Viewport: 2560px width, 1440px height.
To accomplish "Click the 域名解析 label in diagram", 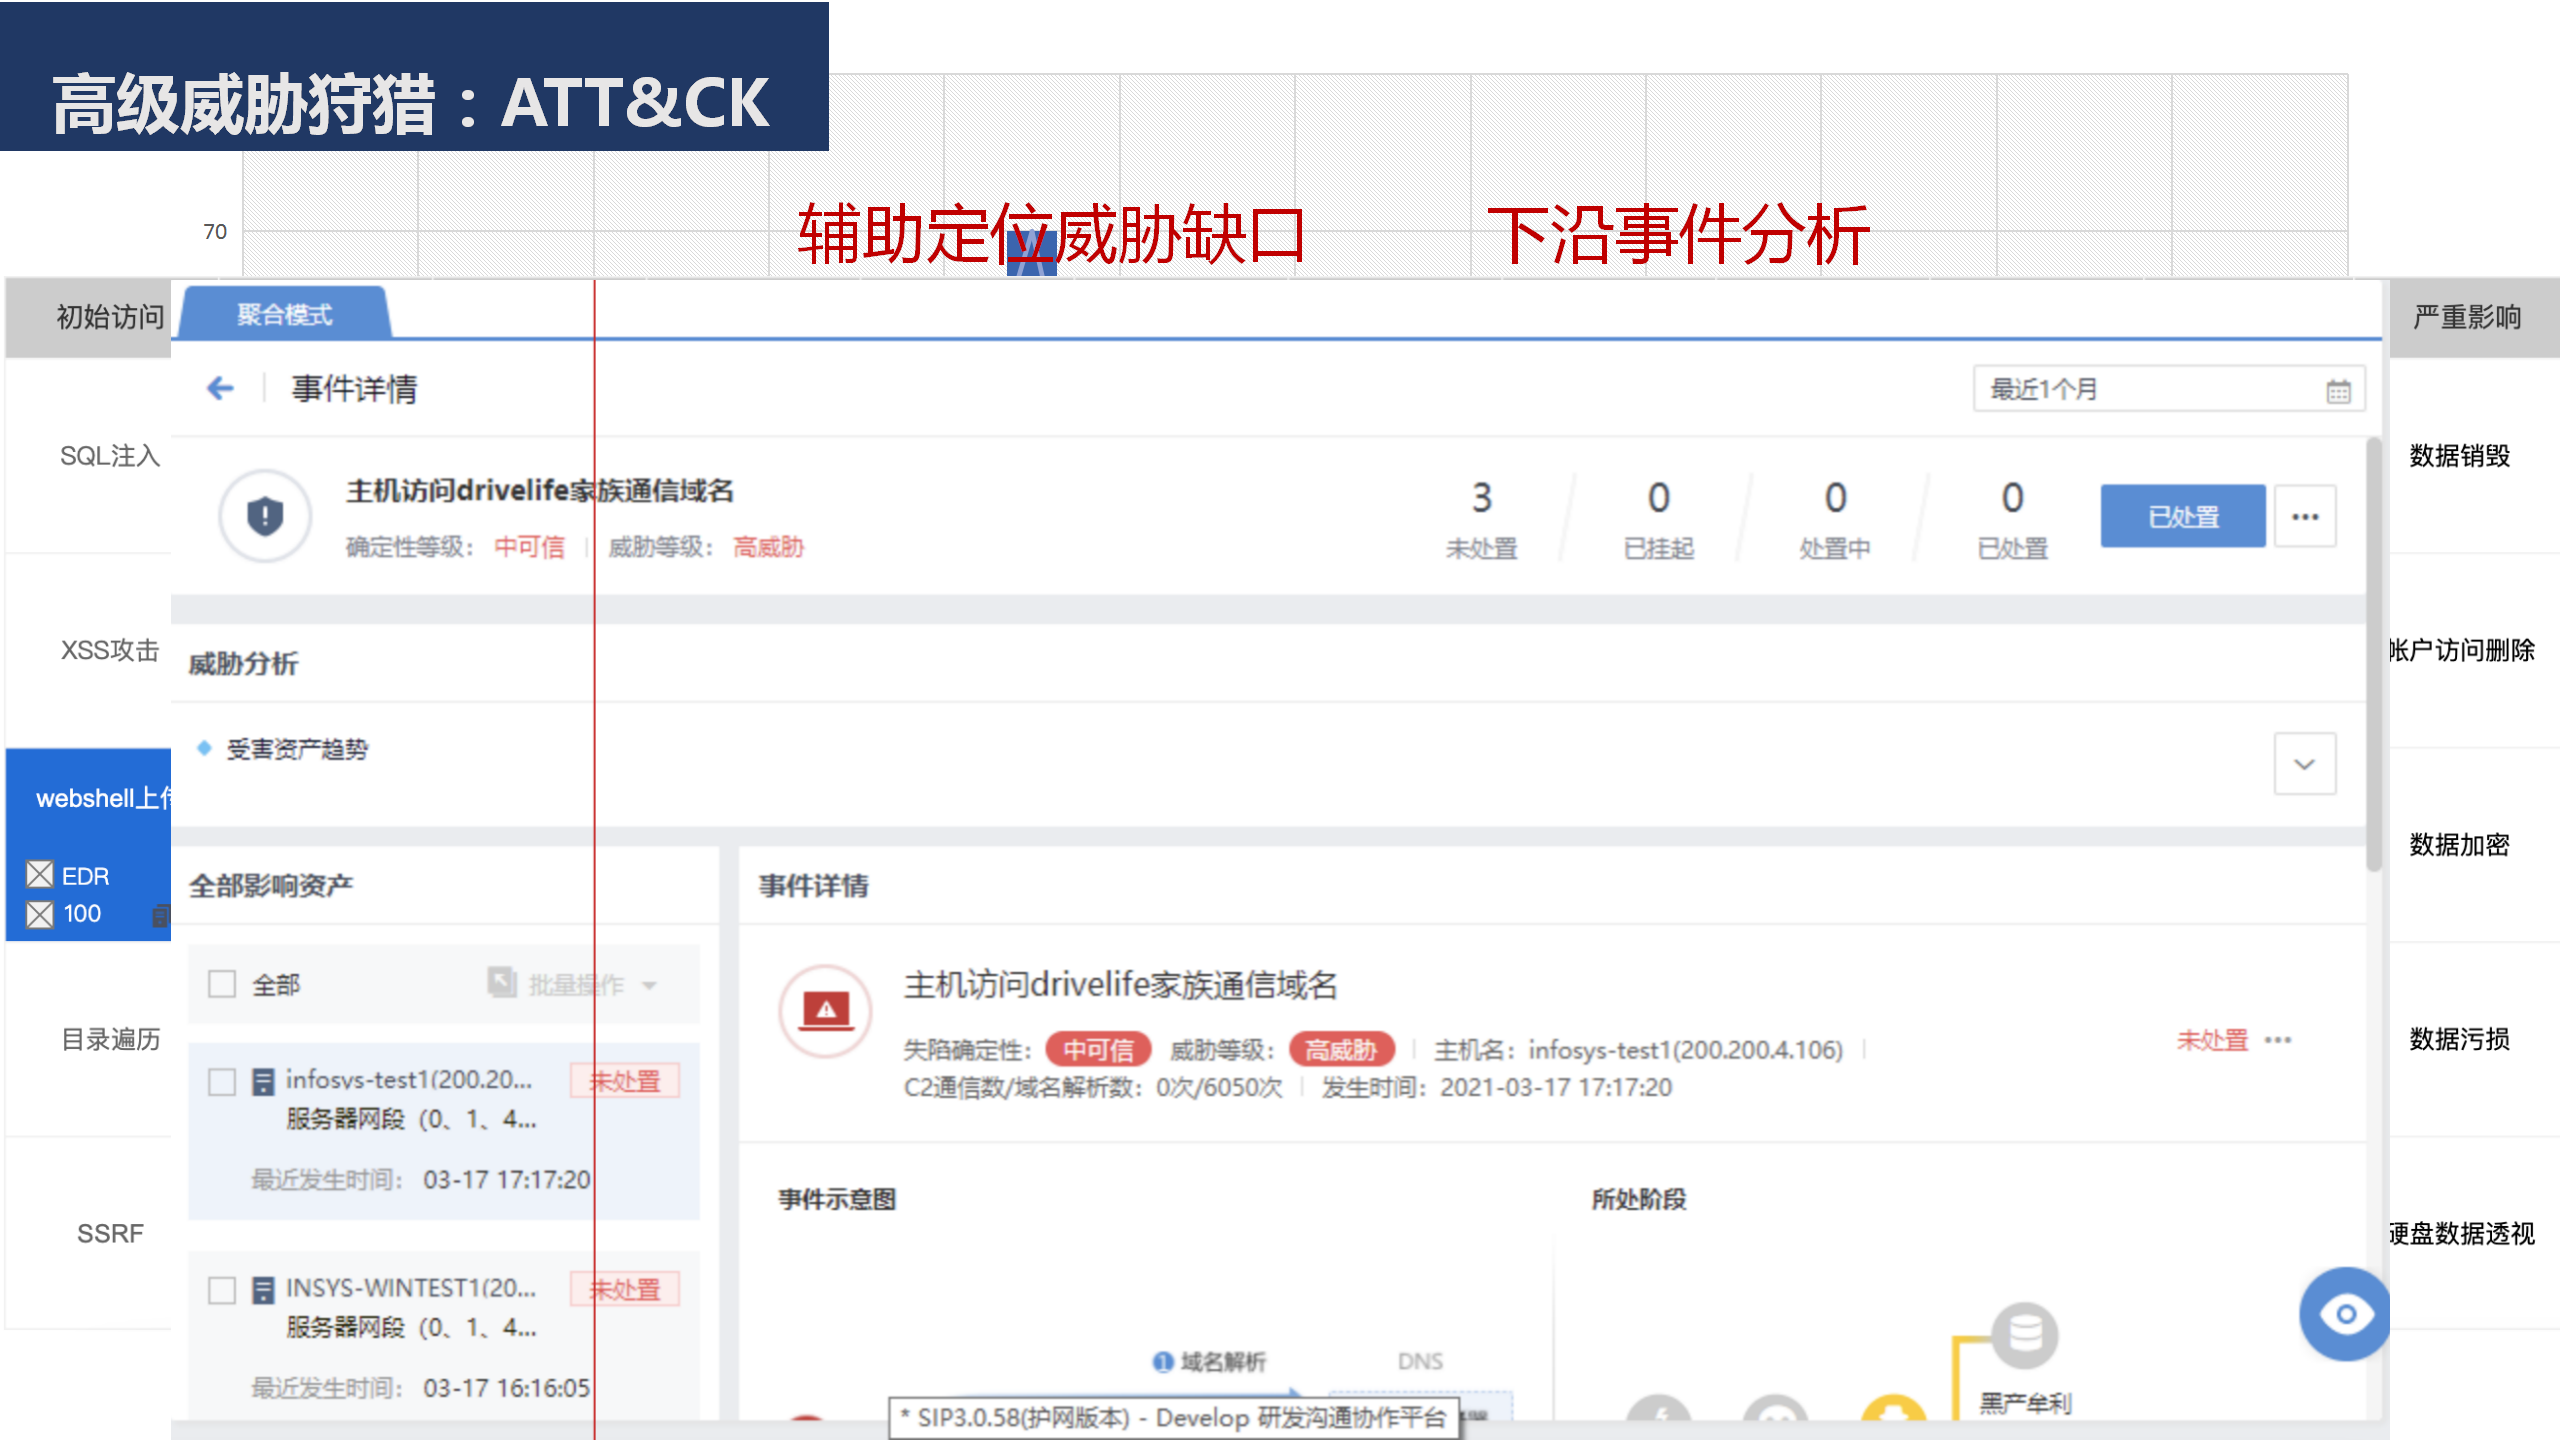I will point(1223,1362).
